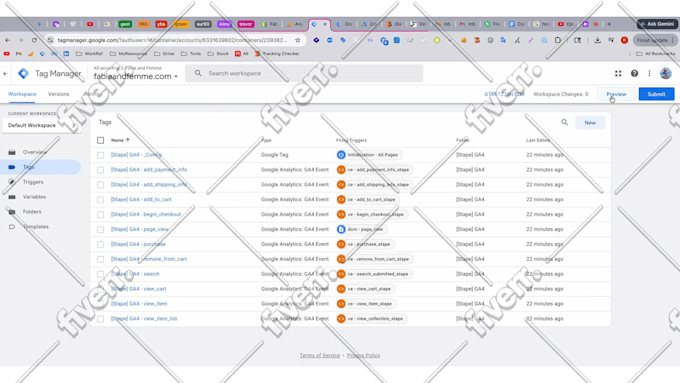Screen dimensions: 680x383
Task: Select Tags in the left sidebar
Action: (41, 167)
